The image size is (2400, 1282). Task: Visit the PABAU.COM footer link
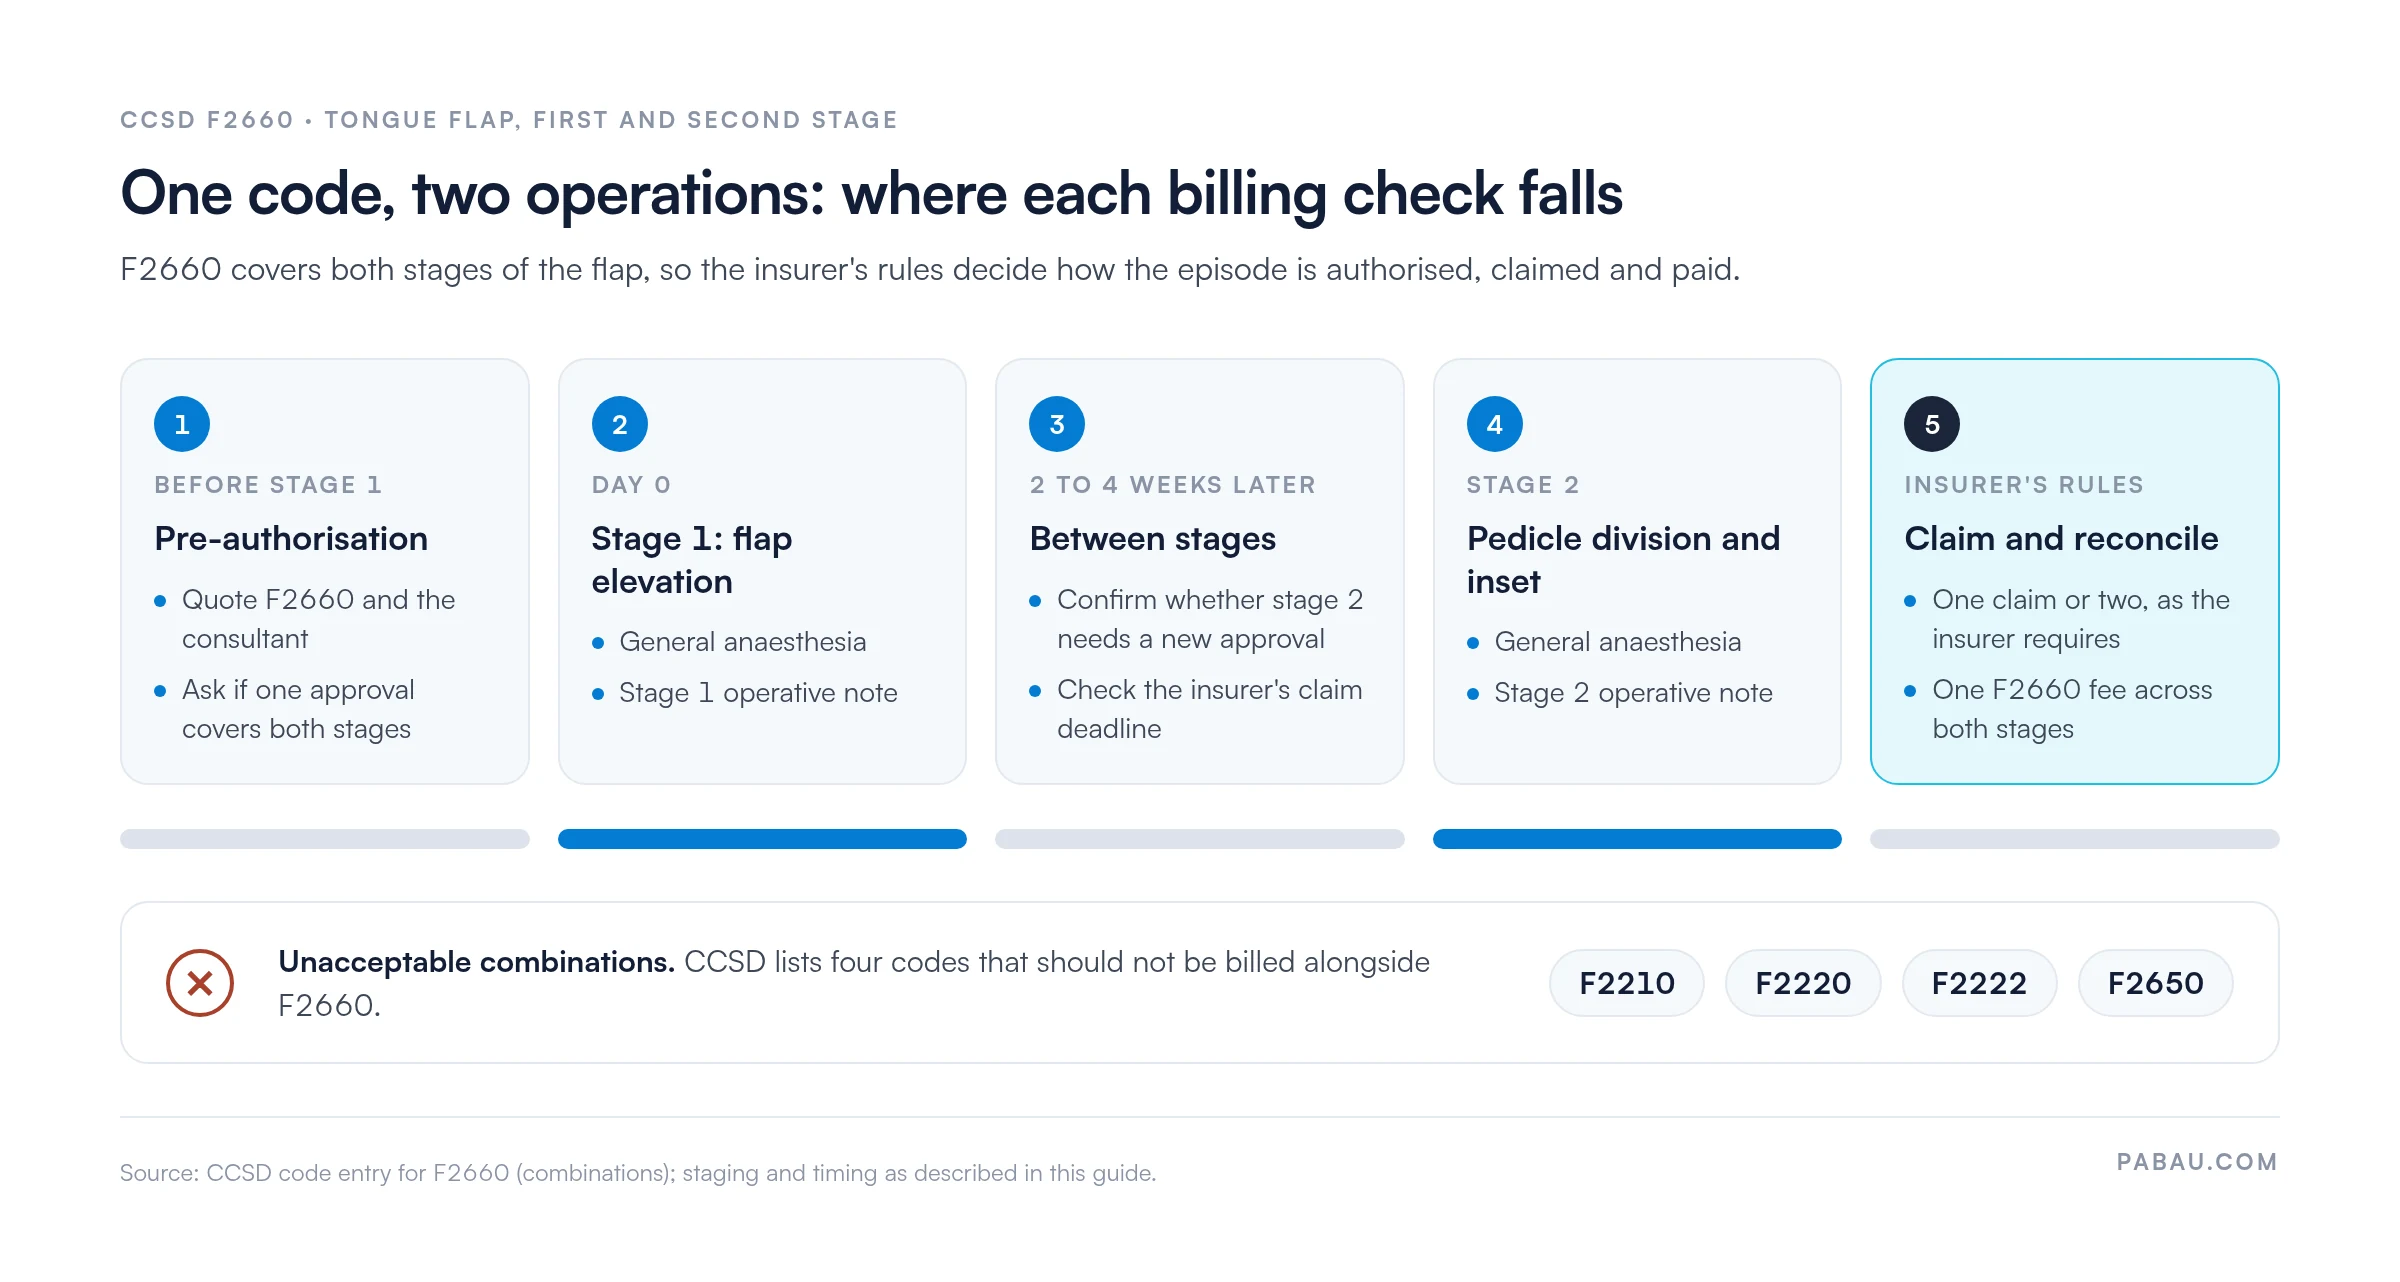(2197, 1162)
